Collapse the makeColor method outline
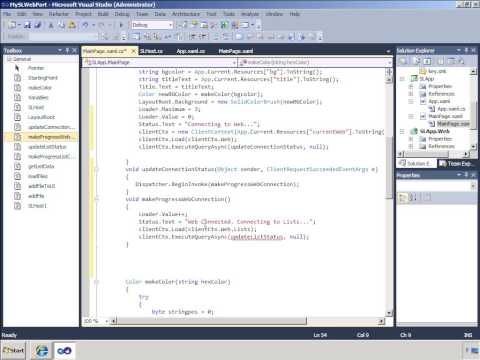Screen dimensions: 480x360 (96, 282)
